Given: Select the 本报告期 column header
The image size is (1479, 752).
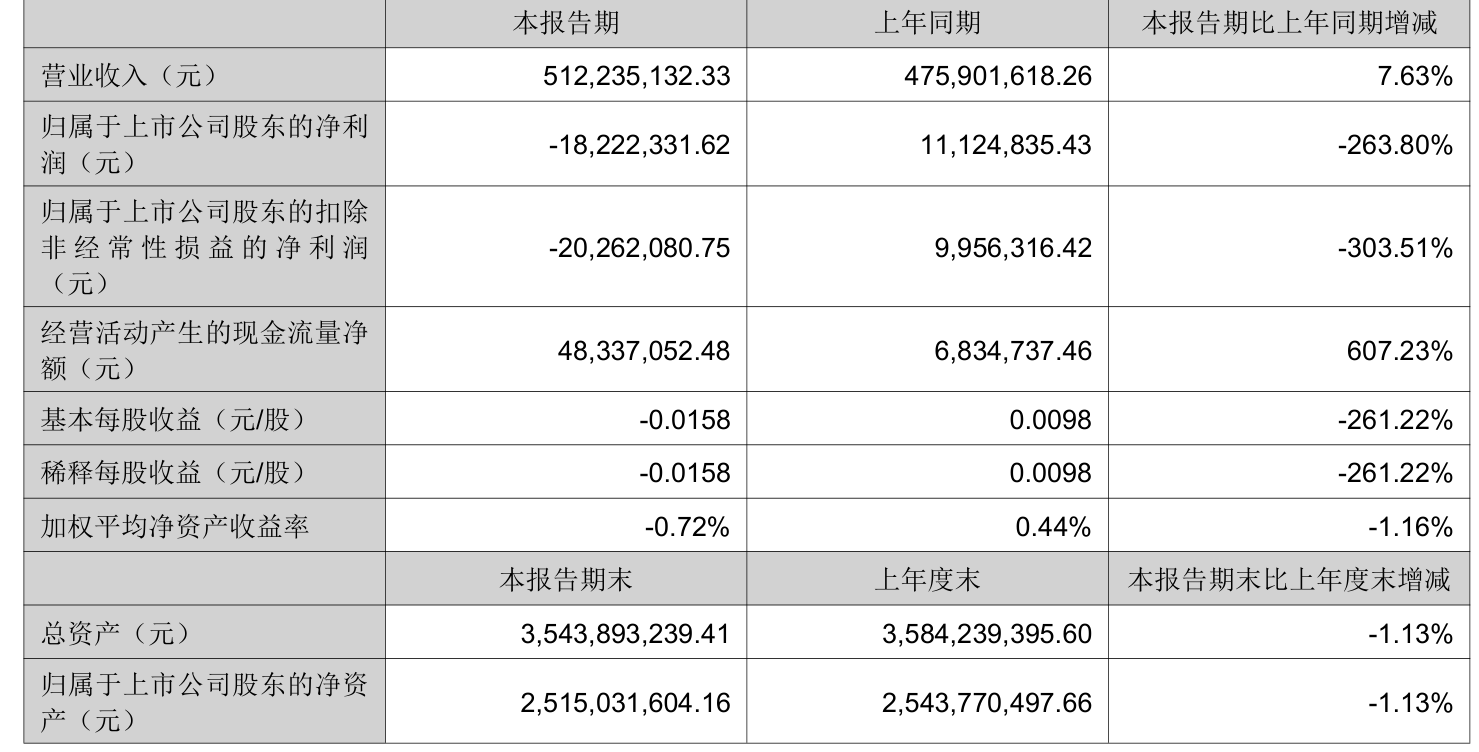Looking at the screenshot, I should (x=565, y=23).
